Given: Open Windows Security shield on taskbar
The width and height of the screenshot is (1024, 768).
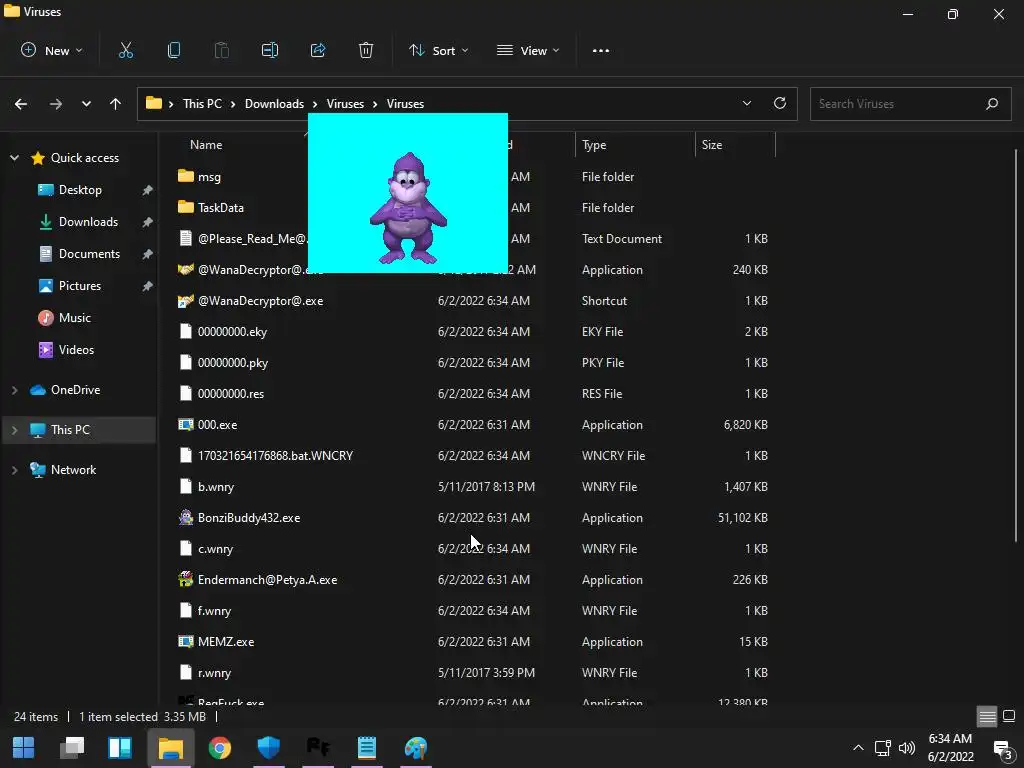Looking at the screenshot, I should click(x=268, y=748).
